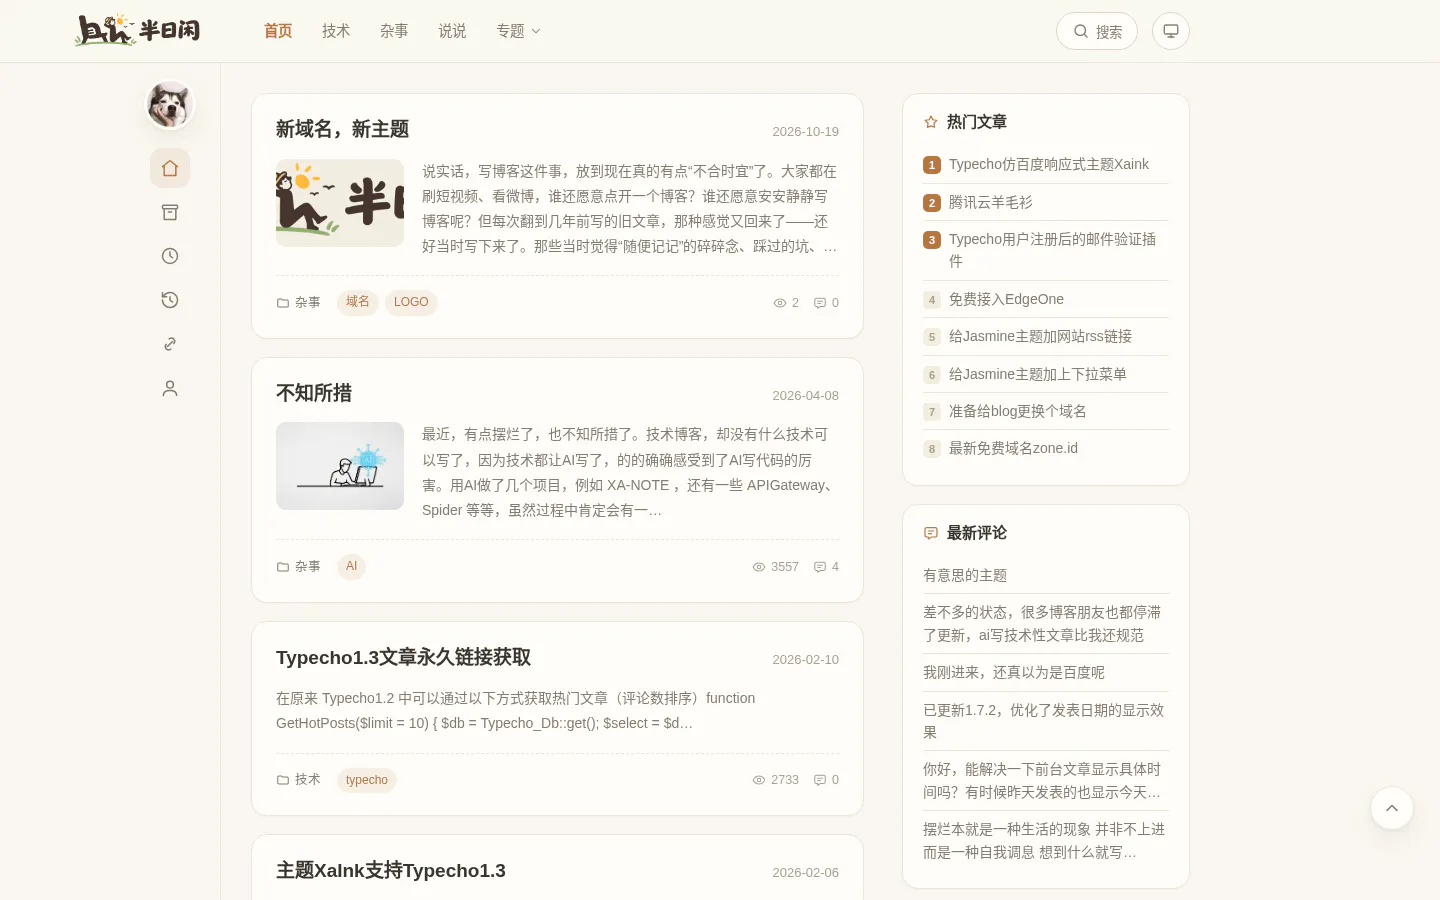The width and height of the screenshot is (1440, 900).
Task: Click the comment icon showing 4
Action: [820, 567]
